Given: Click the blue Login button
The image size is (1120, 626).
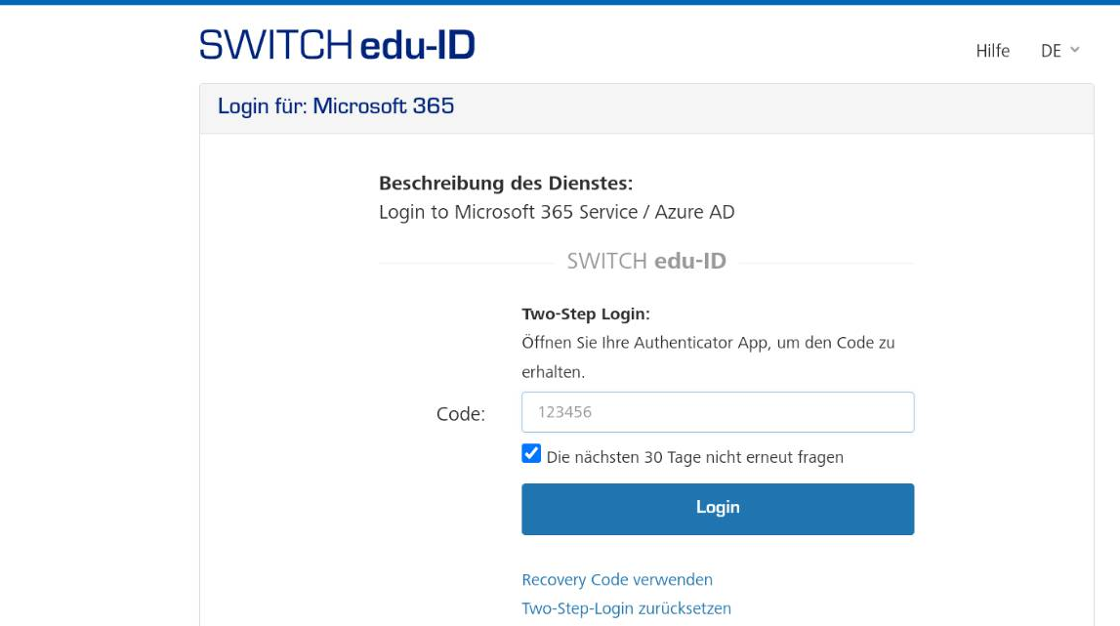Looking at the screenshot, I should (x=717, y=509).
